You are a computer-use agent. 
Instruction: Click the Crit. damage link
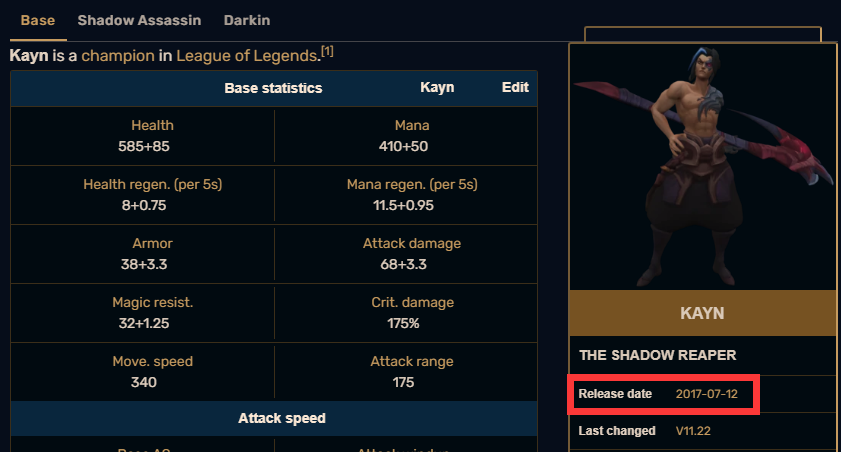pyautogui.click(x=412, y=302)
